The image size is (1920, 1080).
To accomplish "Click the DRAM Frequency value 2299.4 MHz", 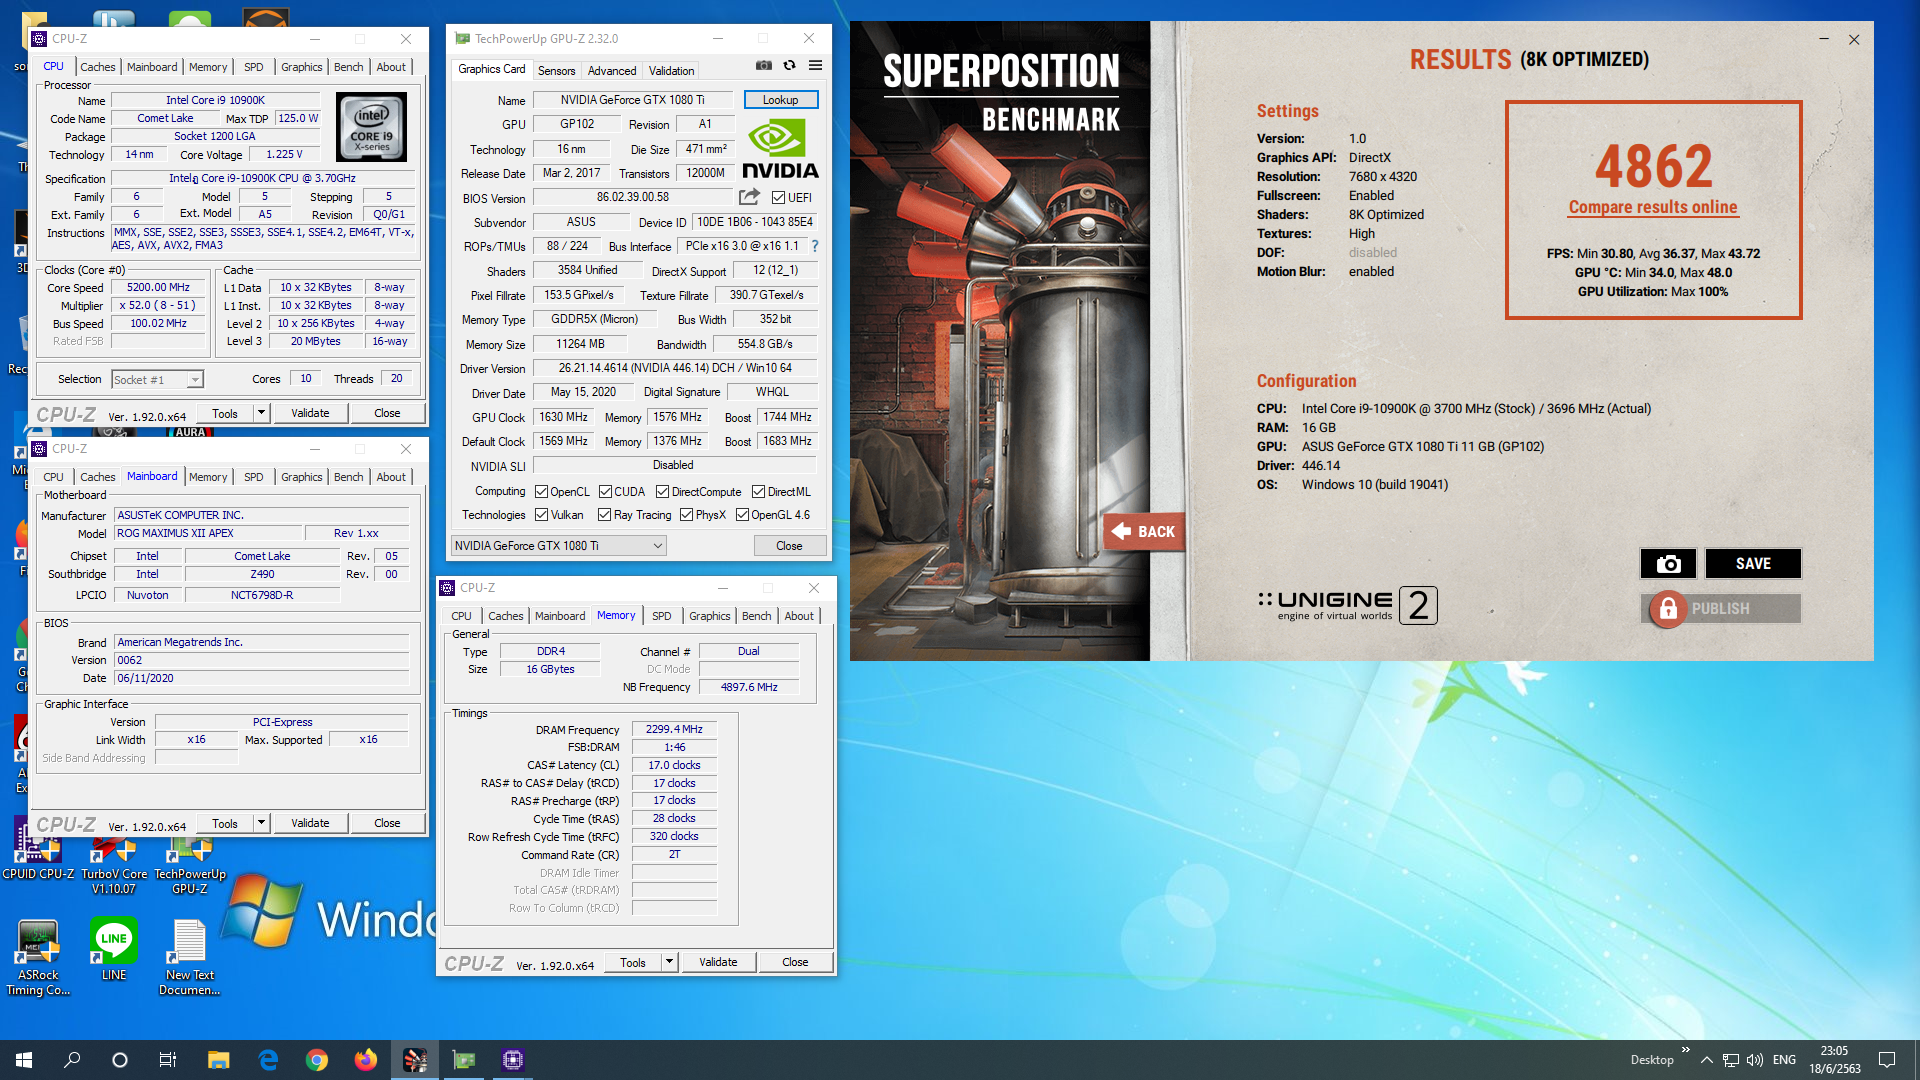I will 674,729.
